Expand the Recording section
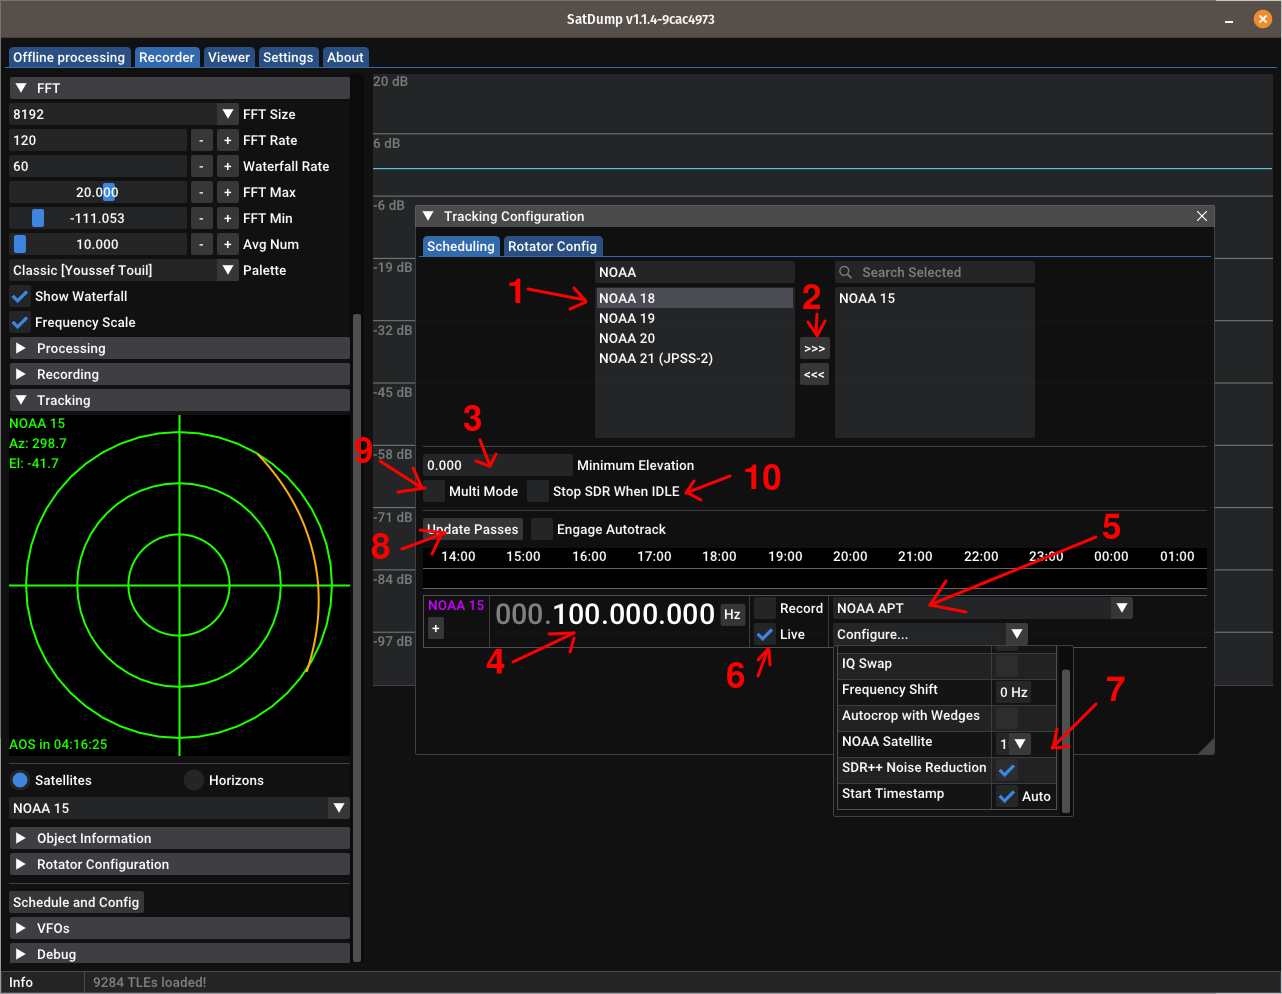The height and width of the screenshot is (994, 1282). [180, 374]
